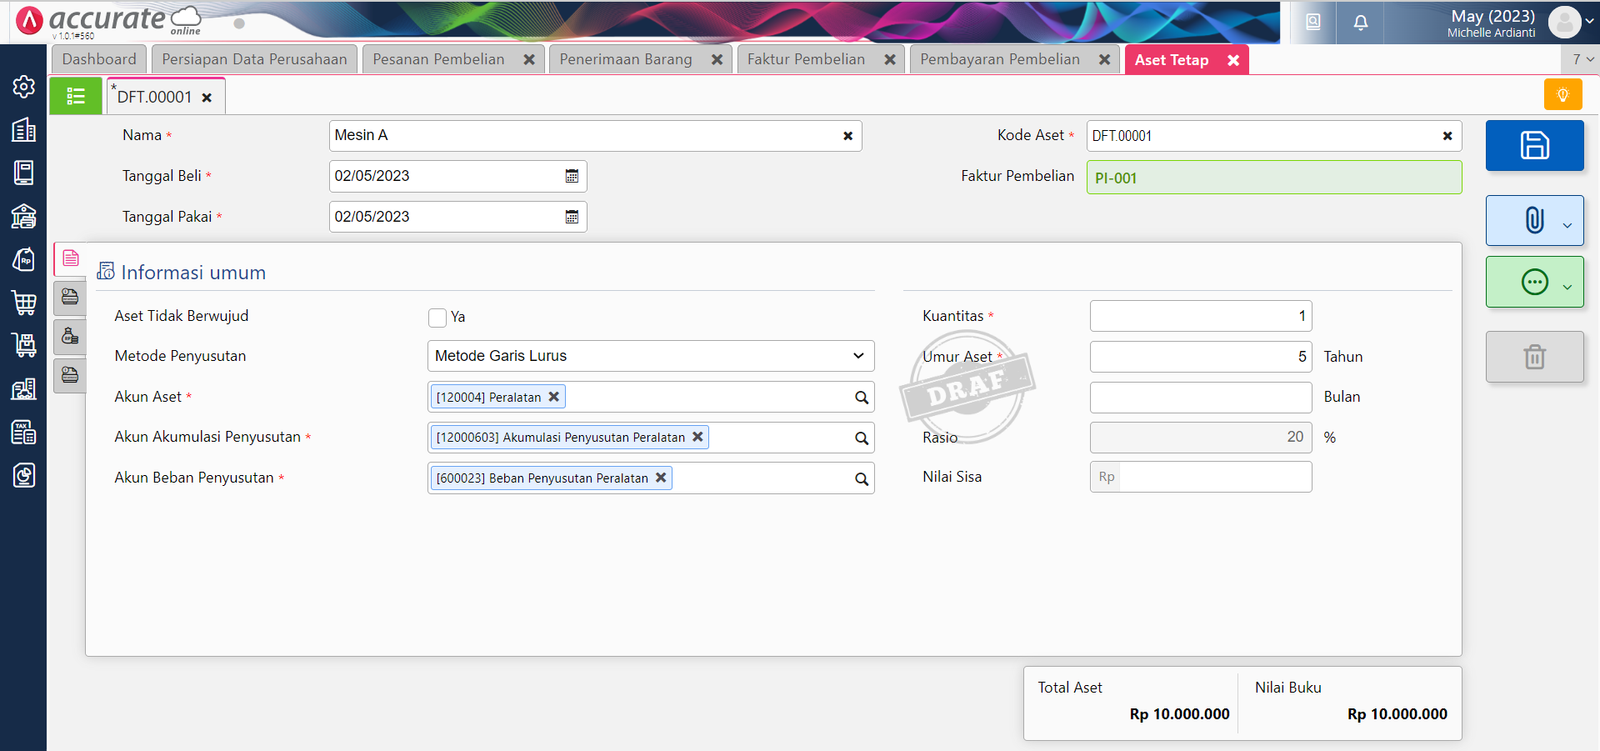Click the blue save floppy disk button
The image size is (1600, 751).
[x=1534, y=146]
